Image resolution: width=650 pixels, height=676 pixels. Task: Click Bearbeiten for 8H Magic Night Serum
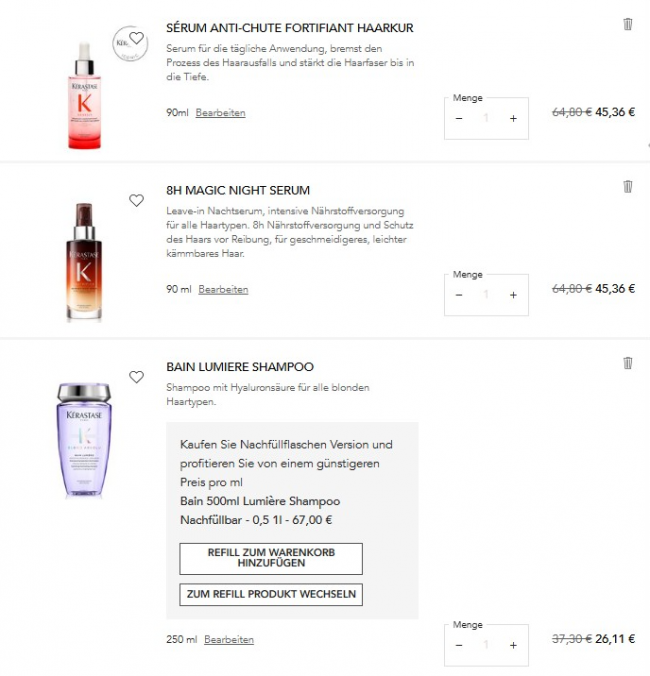tap(223, 290)
